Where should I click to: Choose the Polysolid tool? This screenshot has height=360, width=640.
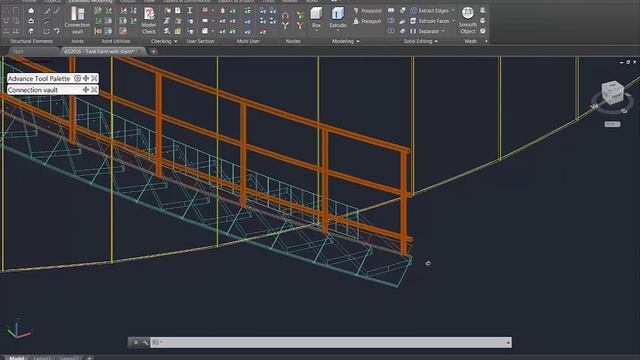pos(367,11)
